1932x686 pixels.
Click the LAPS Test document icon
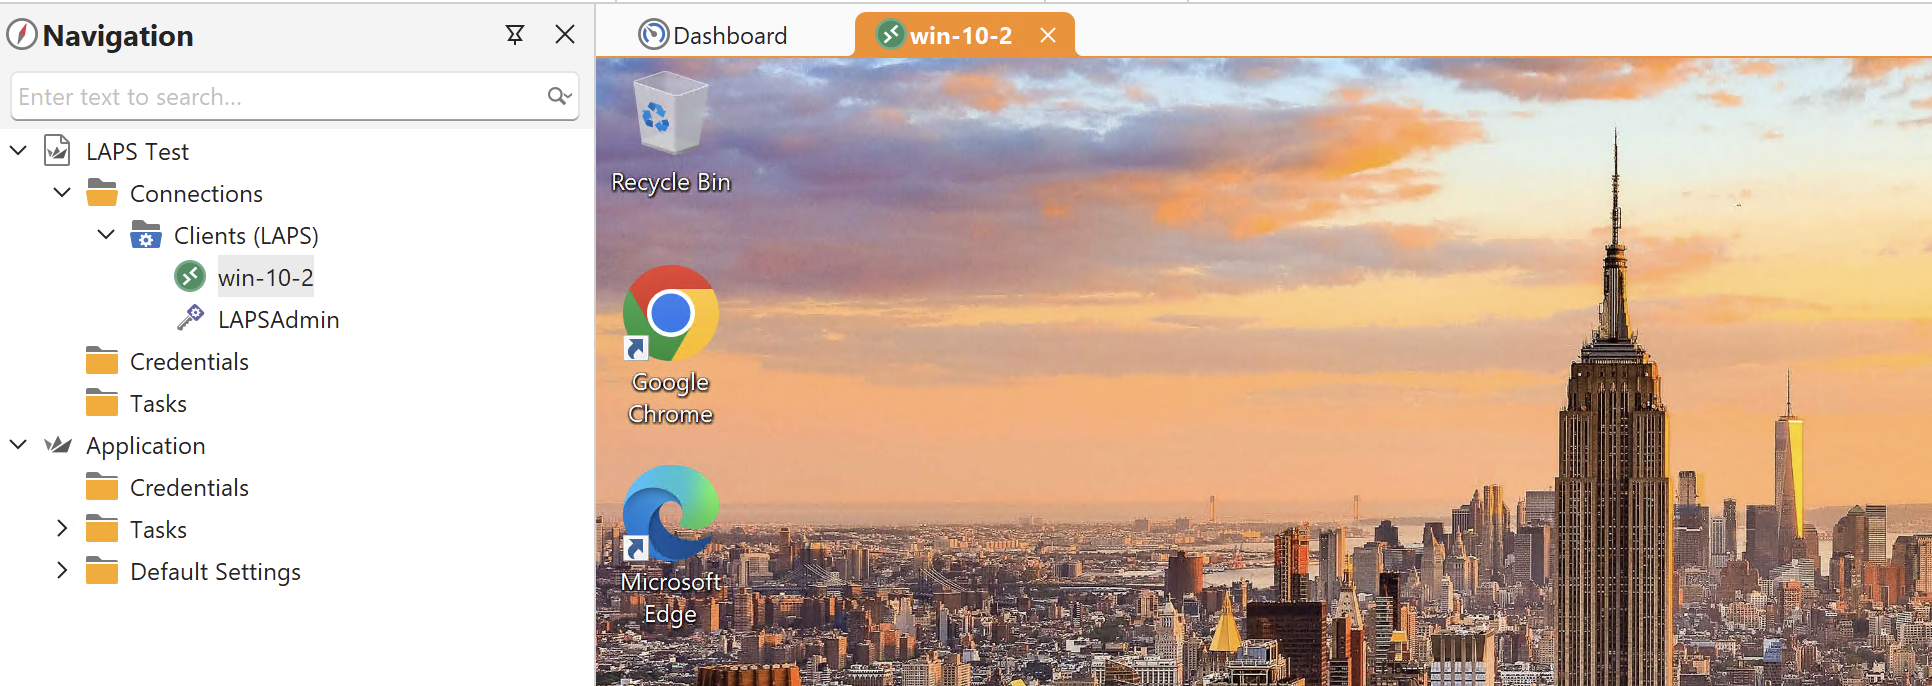[58, 151]
